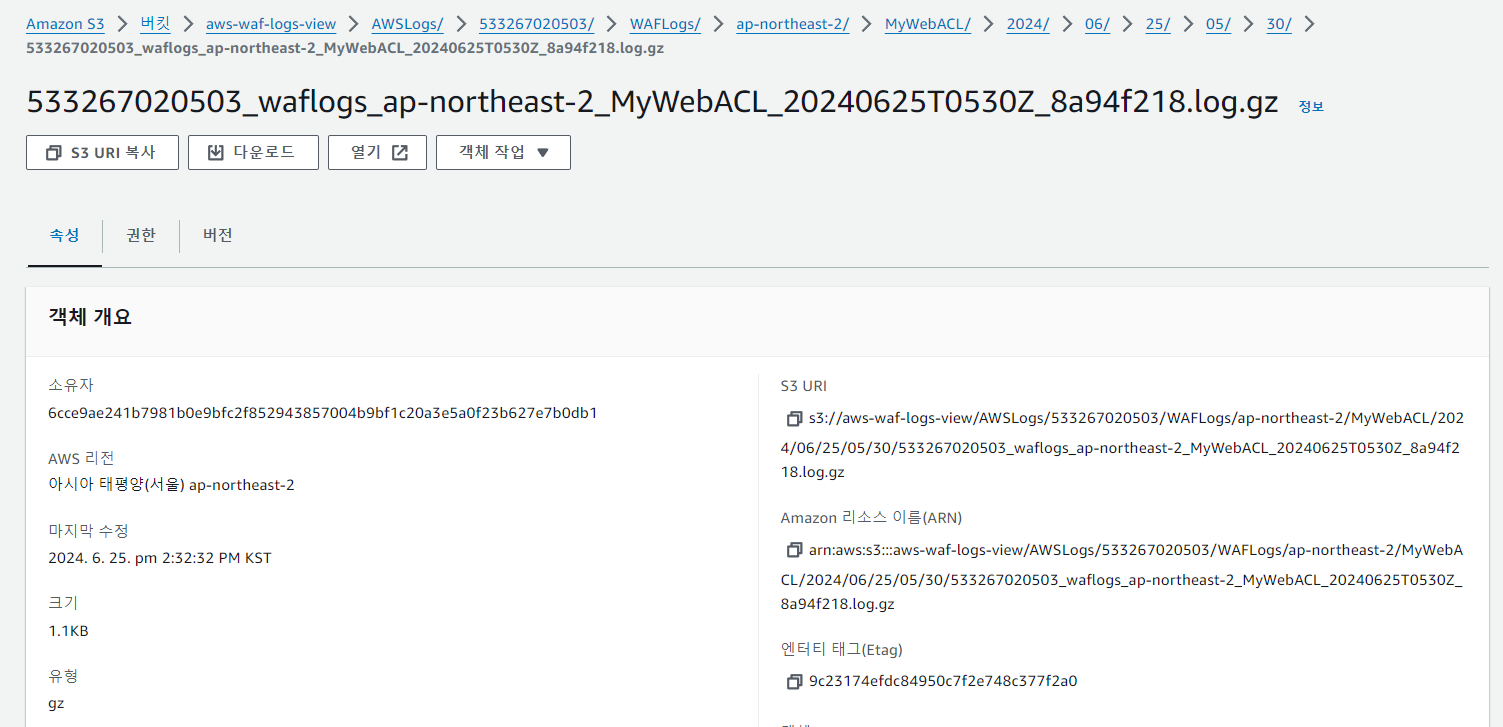
Task: Click the S3 URI 복사 button
Action: coord(102,153)
